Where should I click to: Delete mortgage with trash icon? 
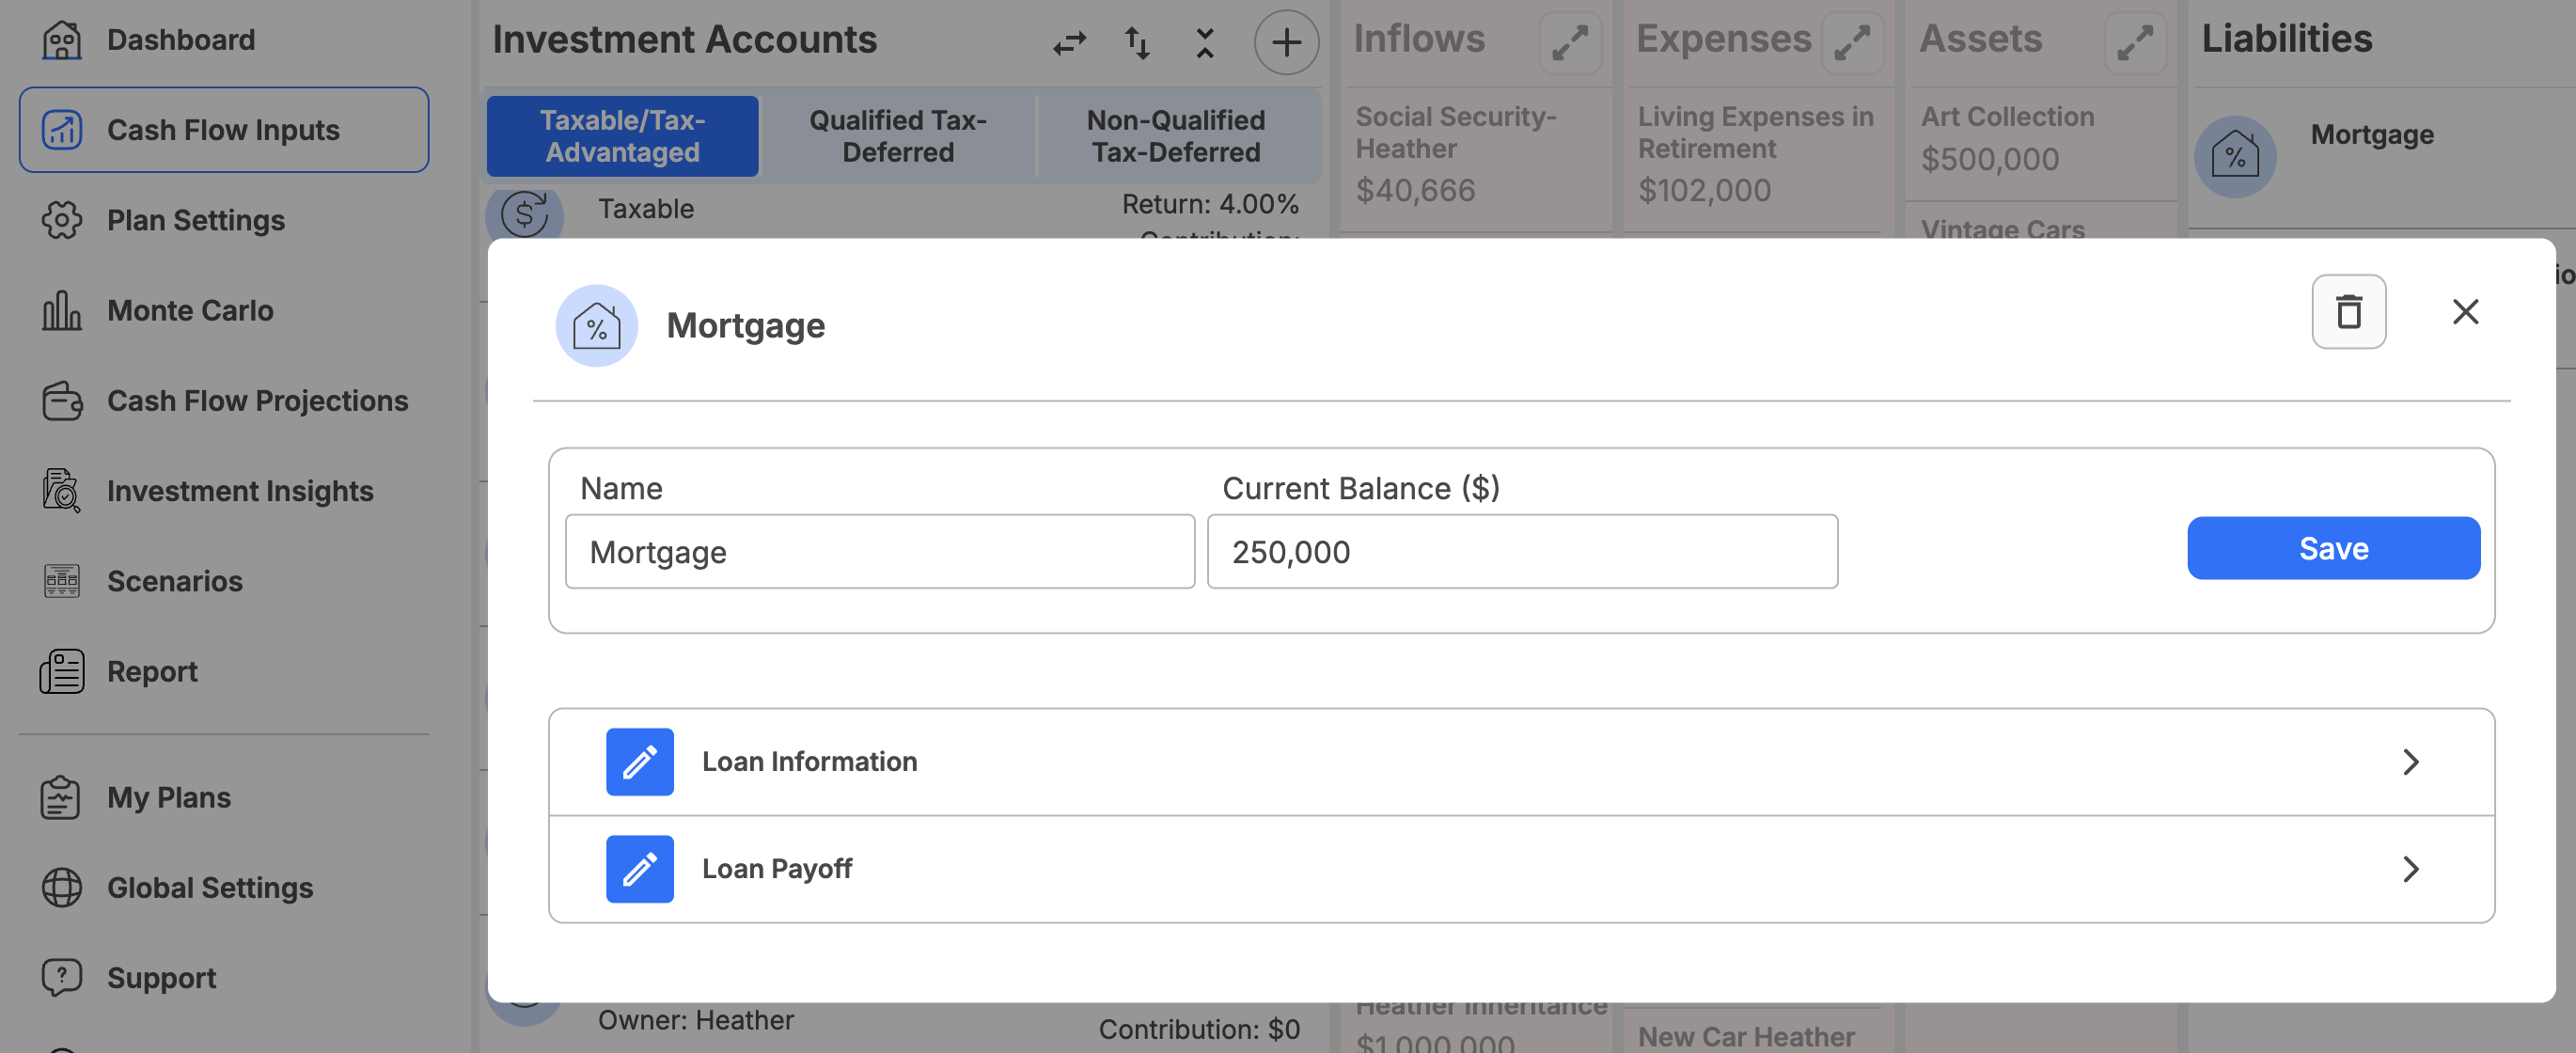tap(2348, 312)
